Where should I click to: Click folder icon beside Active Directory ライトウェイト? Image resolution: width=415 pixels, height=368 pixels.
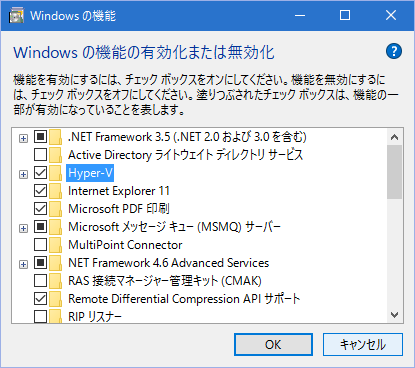[55, 155]
